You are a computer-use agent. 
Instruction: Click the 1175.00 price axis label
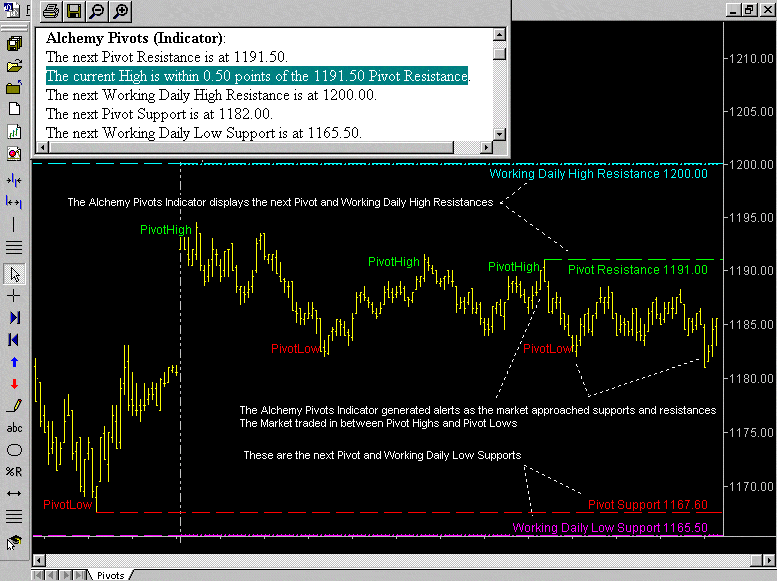tap(751, 432)
